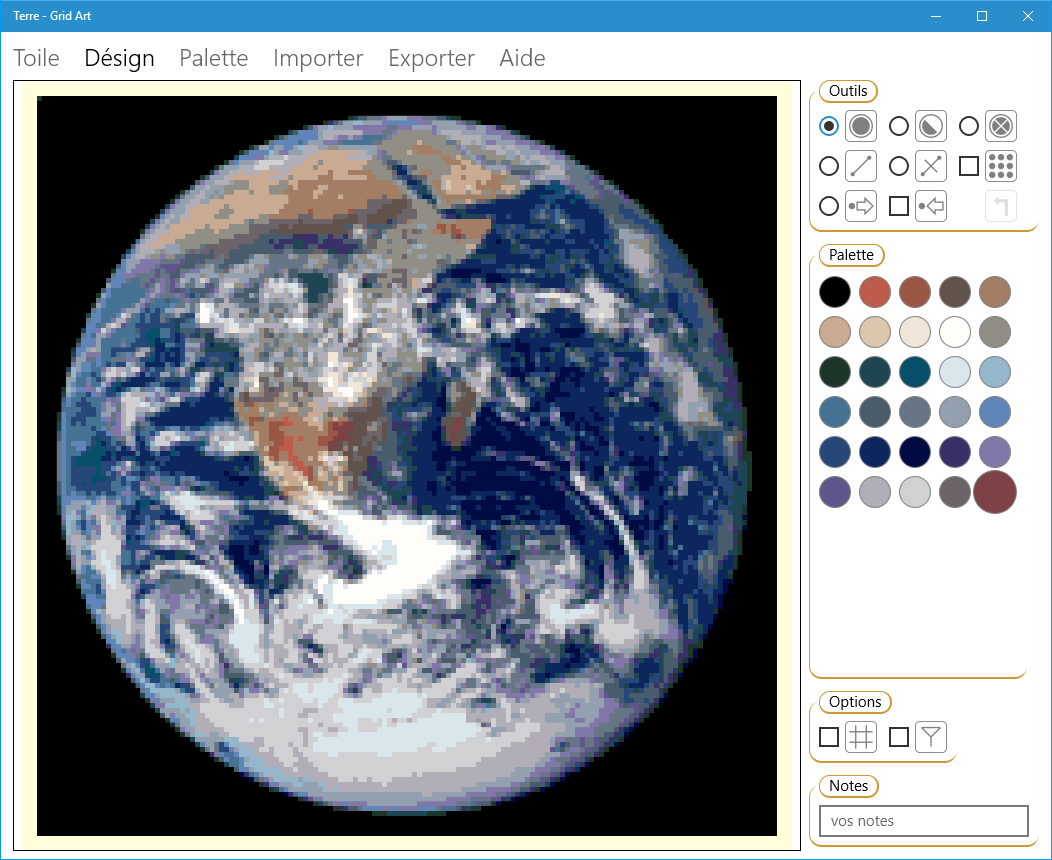
Task: Enable the filter checkbox in Options
Action: click(x=899, y=737)
